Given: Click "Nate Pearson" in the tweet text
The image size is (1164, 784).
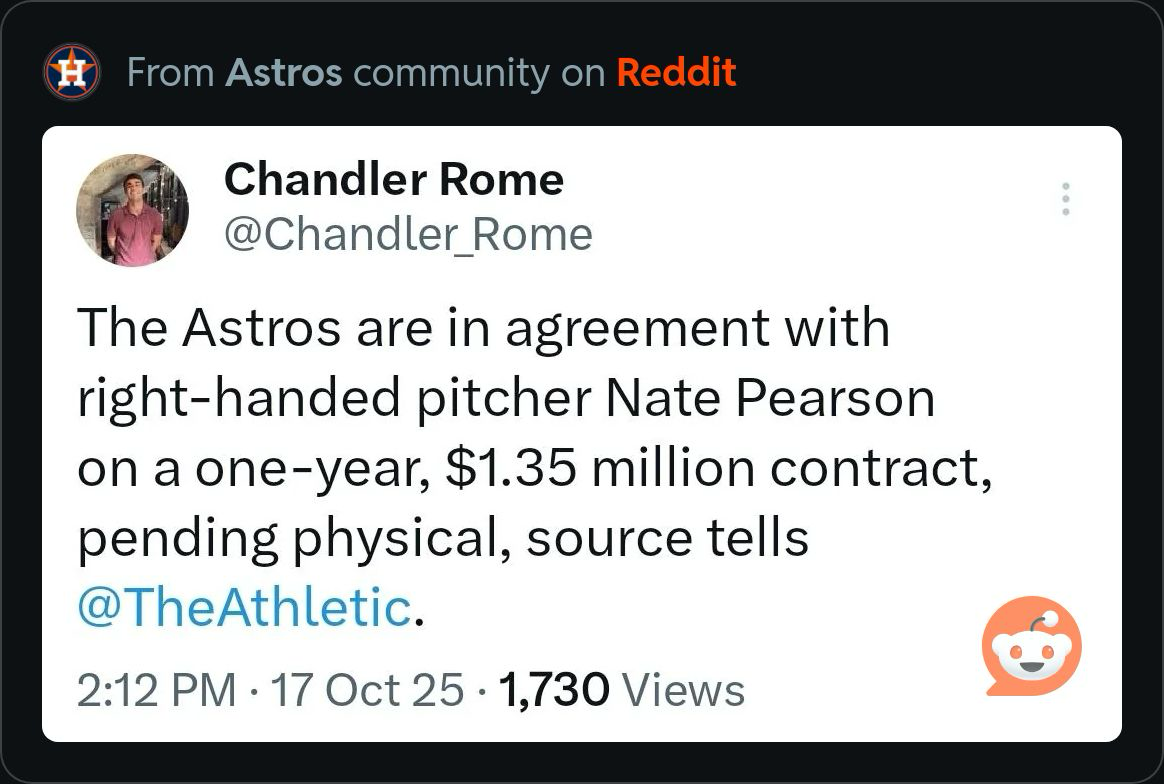Looking at the screenshot, I should pos(770,399).
